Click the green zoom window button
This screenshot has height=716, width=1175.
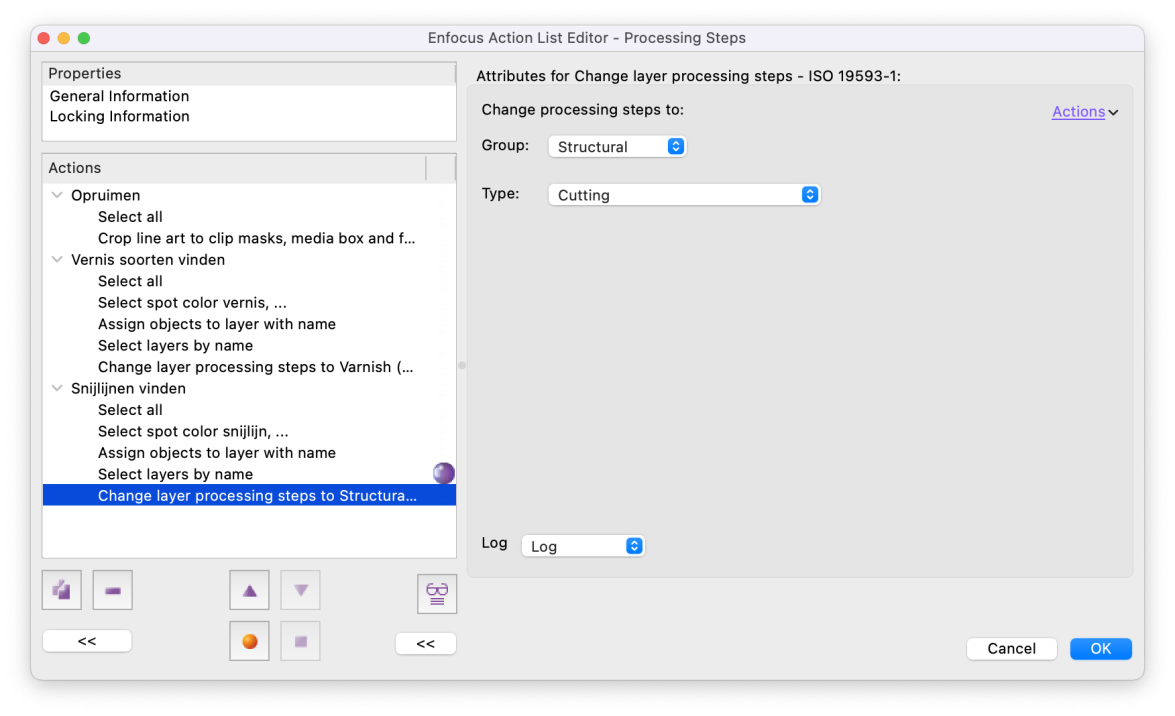pyautogui.click(x=84, y=38)
